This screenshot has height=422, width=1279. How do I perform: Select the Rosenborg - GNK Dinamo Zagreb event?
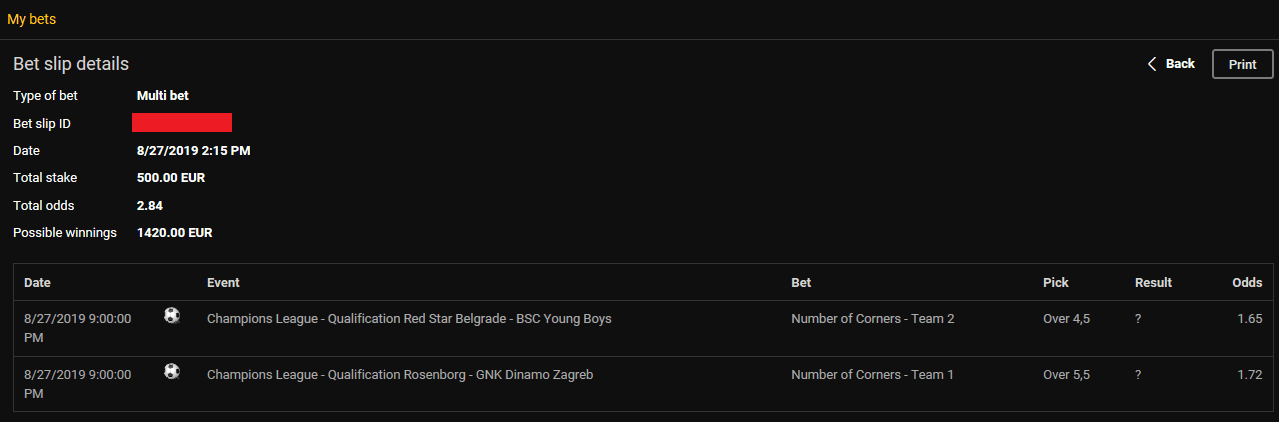[400, 375]
